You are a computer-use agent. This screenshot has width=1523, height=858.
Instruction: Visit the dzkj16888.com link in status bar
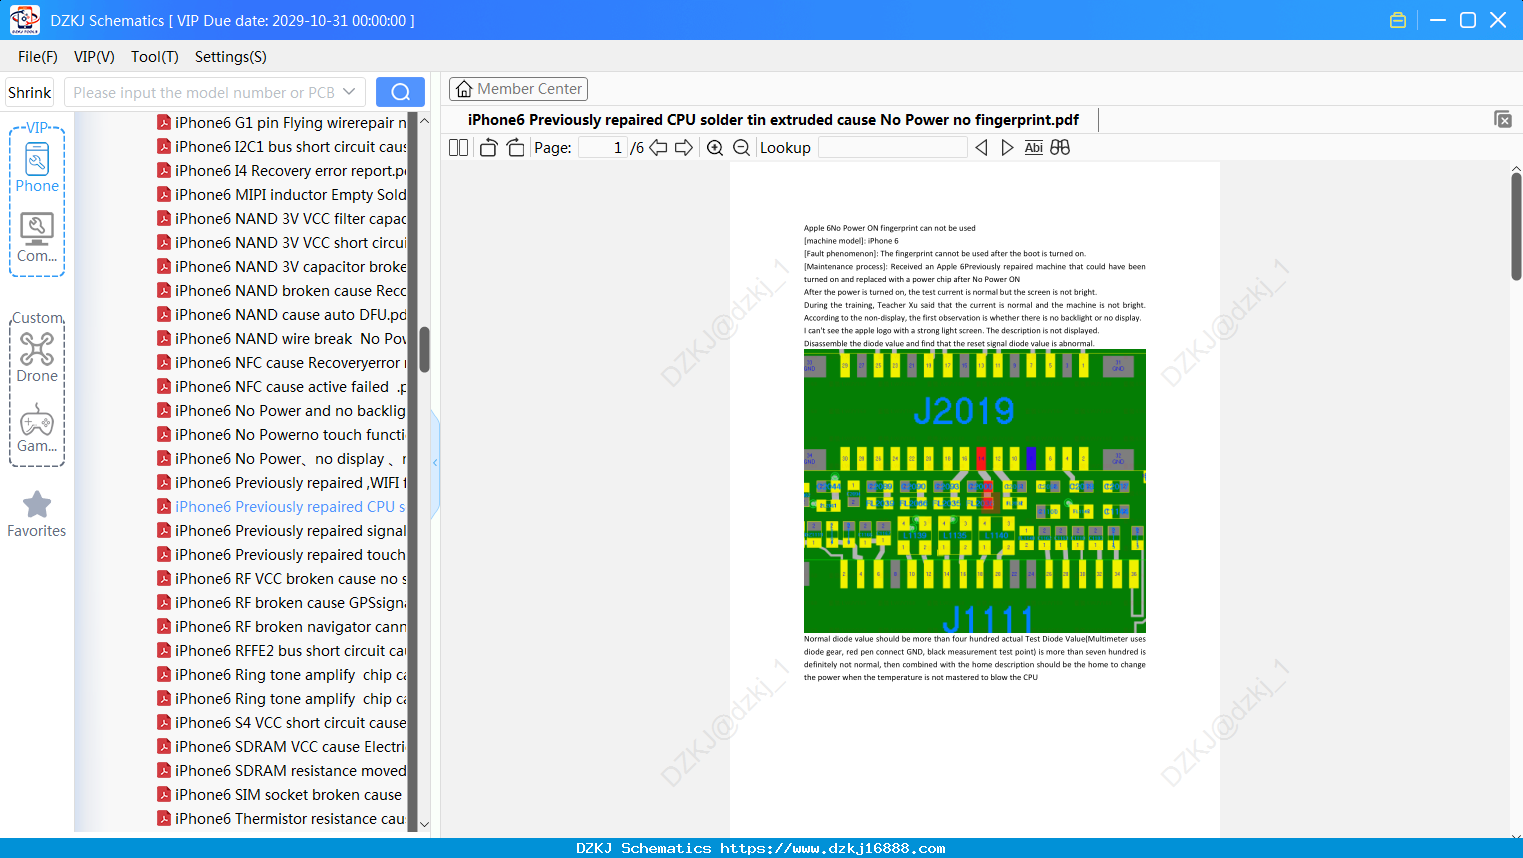click(833, 848)
